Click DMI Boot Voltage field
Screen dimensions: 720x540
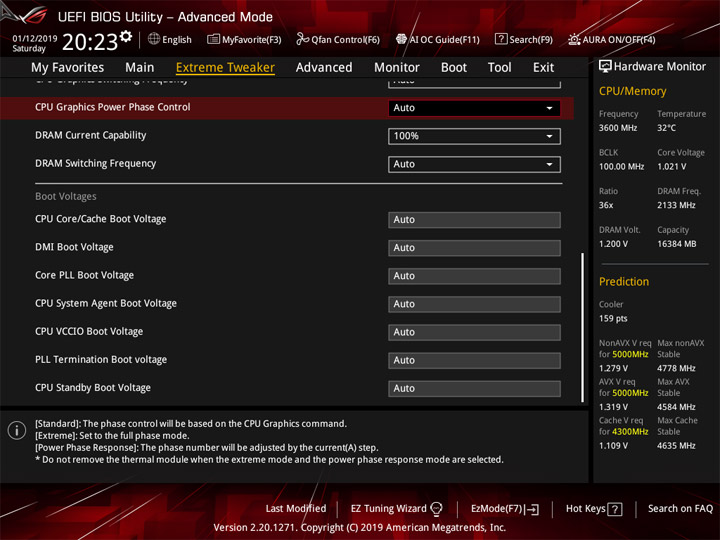click(x=474, y=248)
